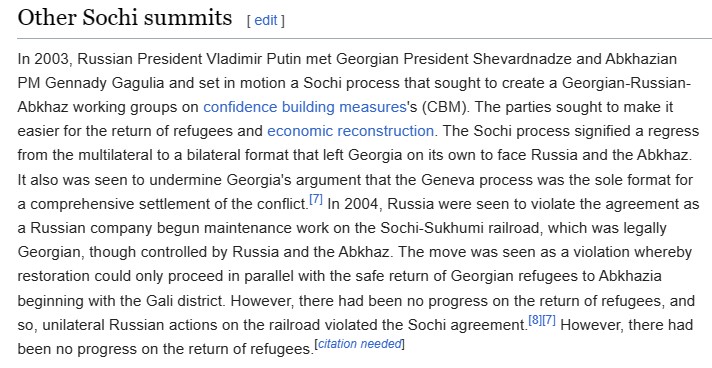Click the 'Other Sochi summits' heading text
Image resolution: width=712 pixels, height=368 pixels.
point(124,18)
